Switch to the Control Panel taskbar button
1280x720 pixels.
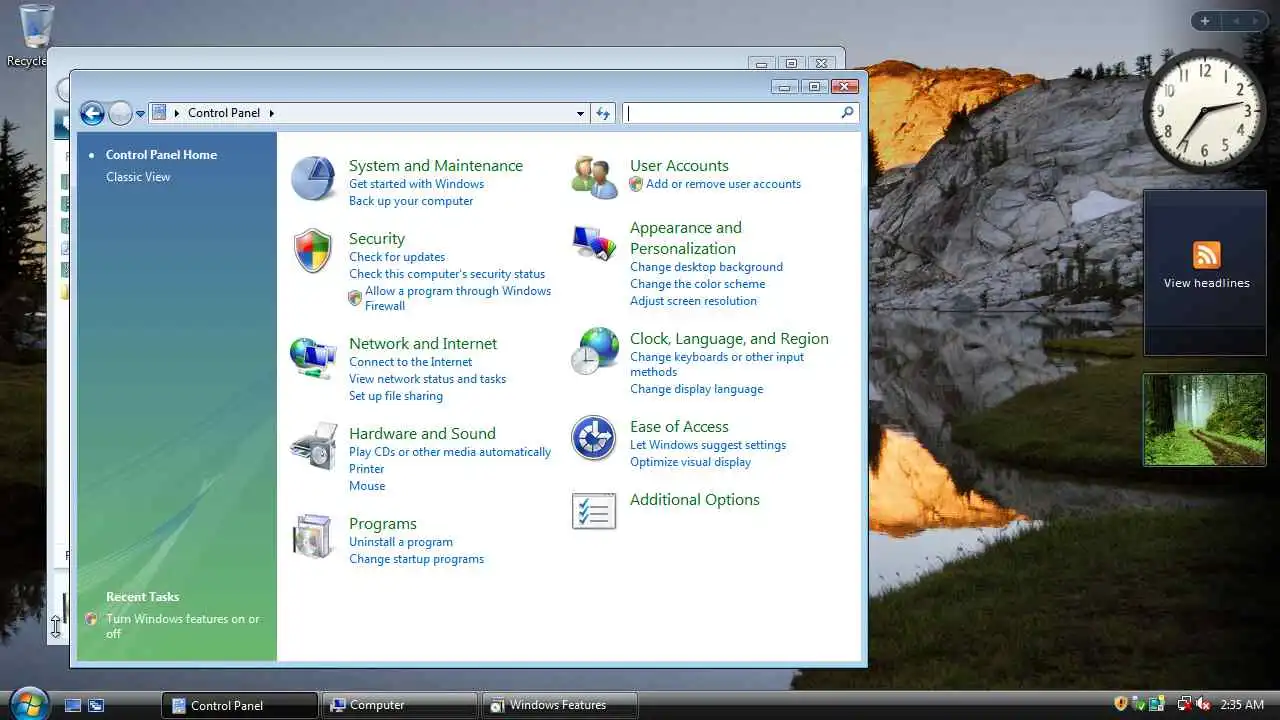point(240,705)
